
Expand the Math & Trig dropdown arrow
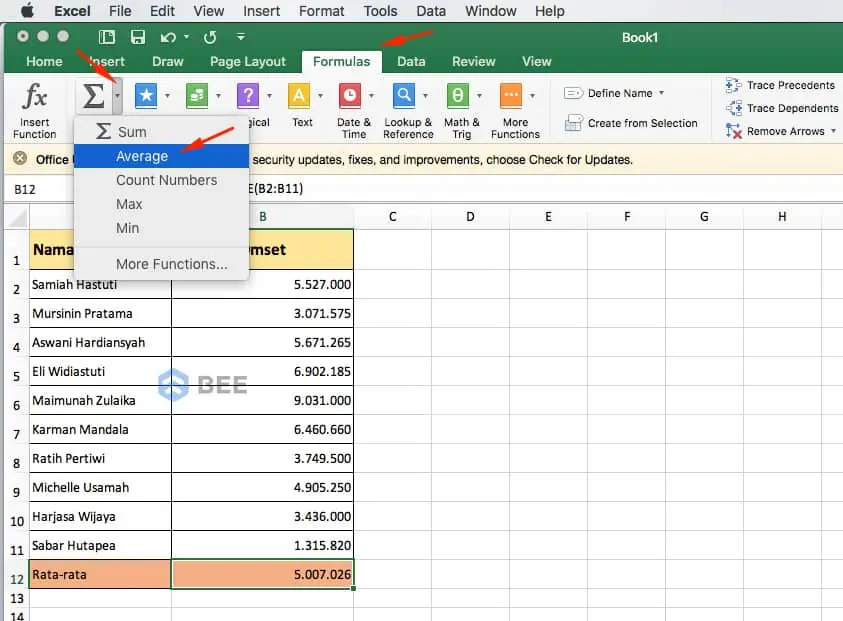(x=479, y=96)
